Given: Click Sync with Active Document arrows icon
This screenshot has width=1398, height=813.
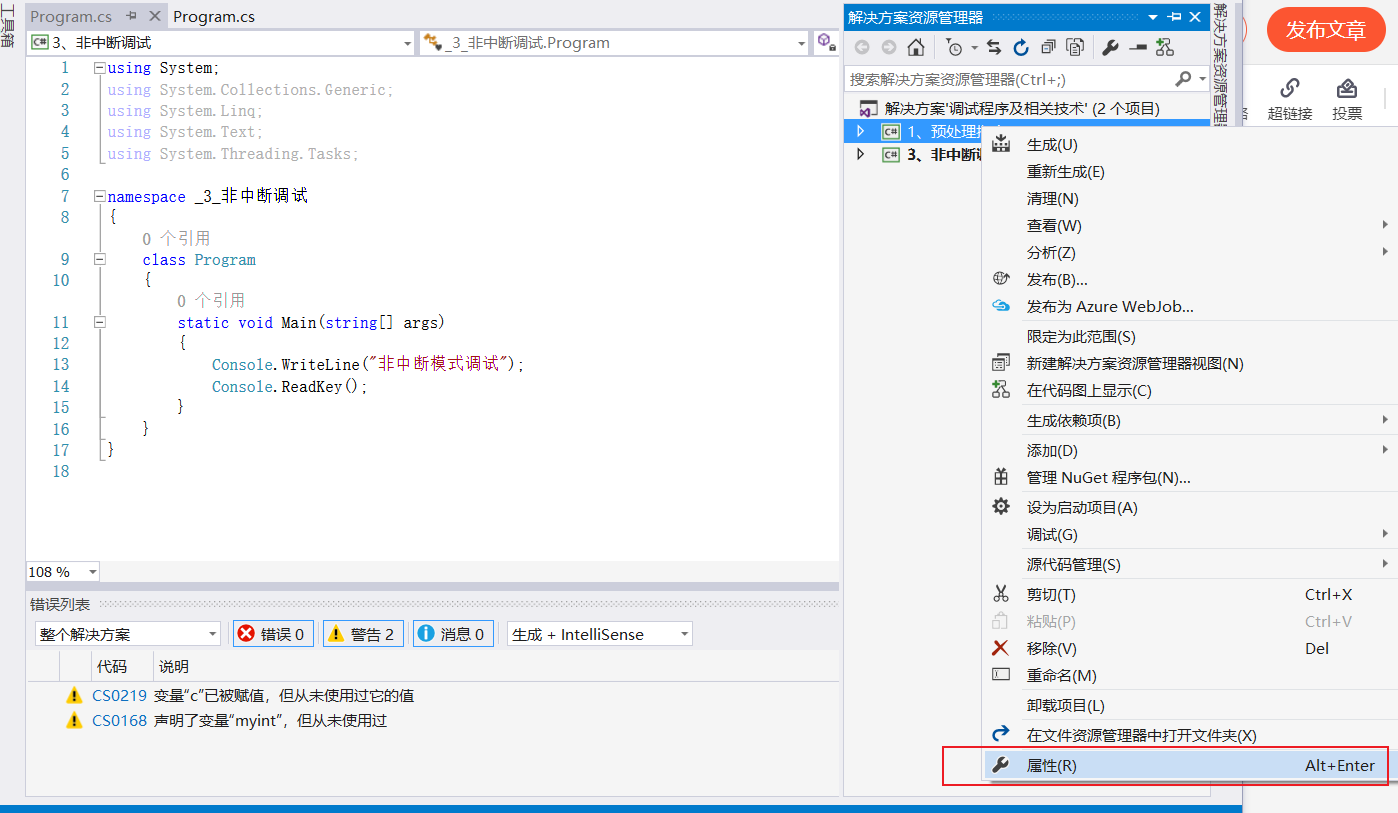Looking at the screenshot, I should [994, 47].
